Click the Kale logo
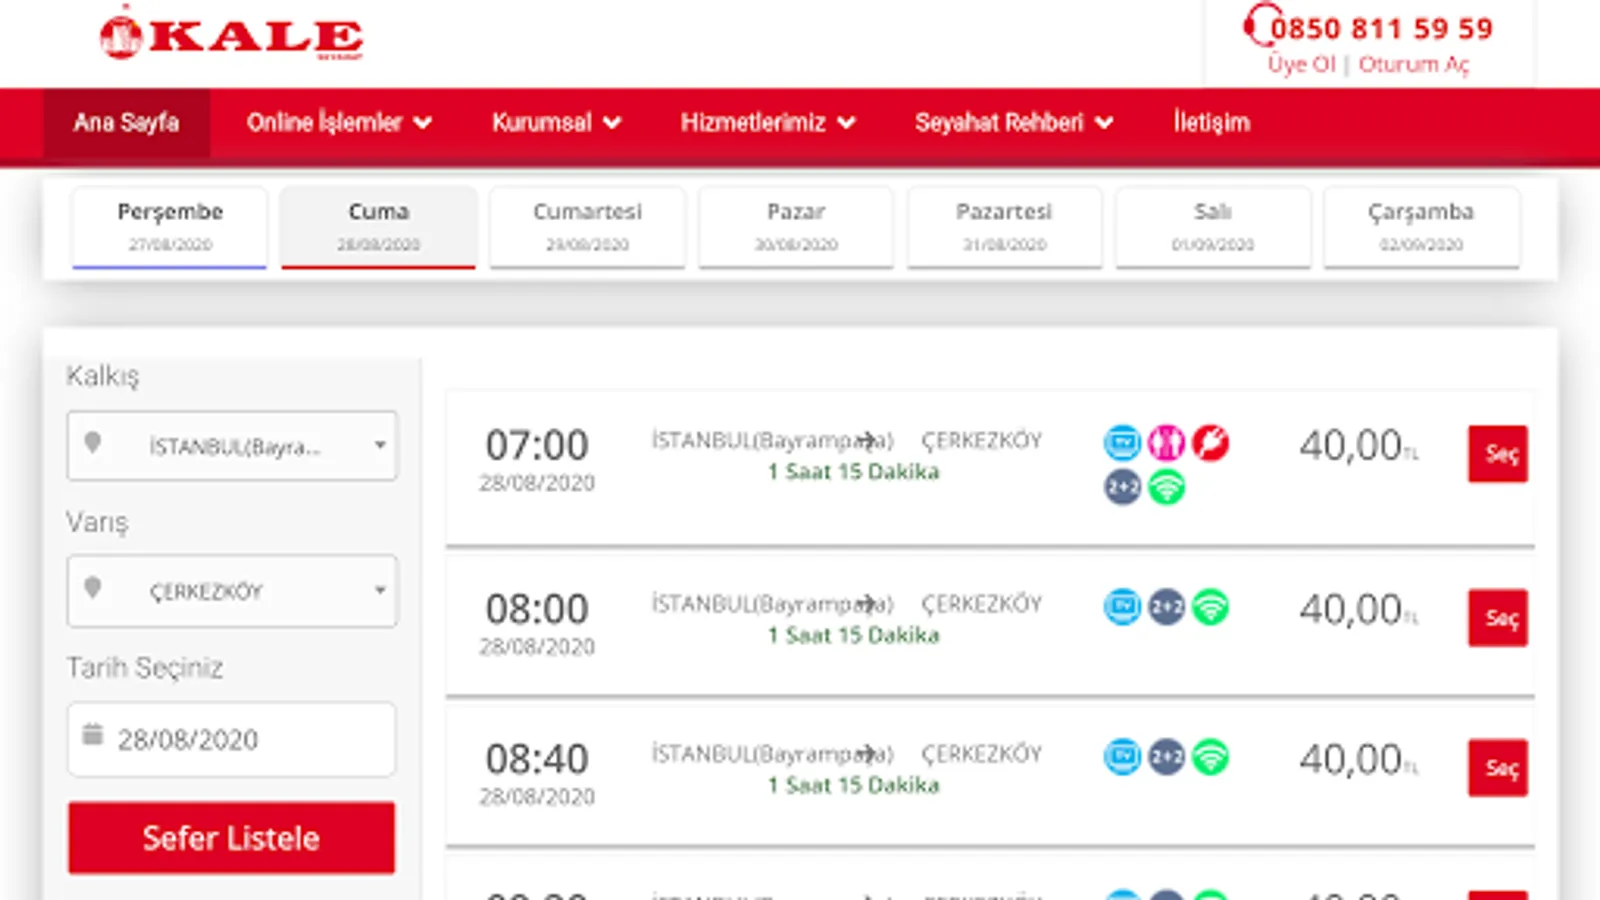Image resolution: width=1600 pixels, height=900 pixels. point(231,35)
